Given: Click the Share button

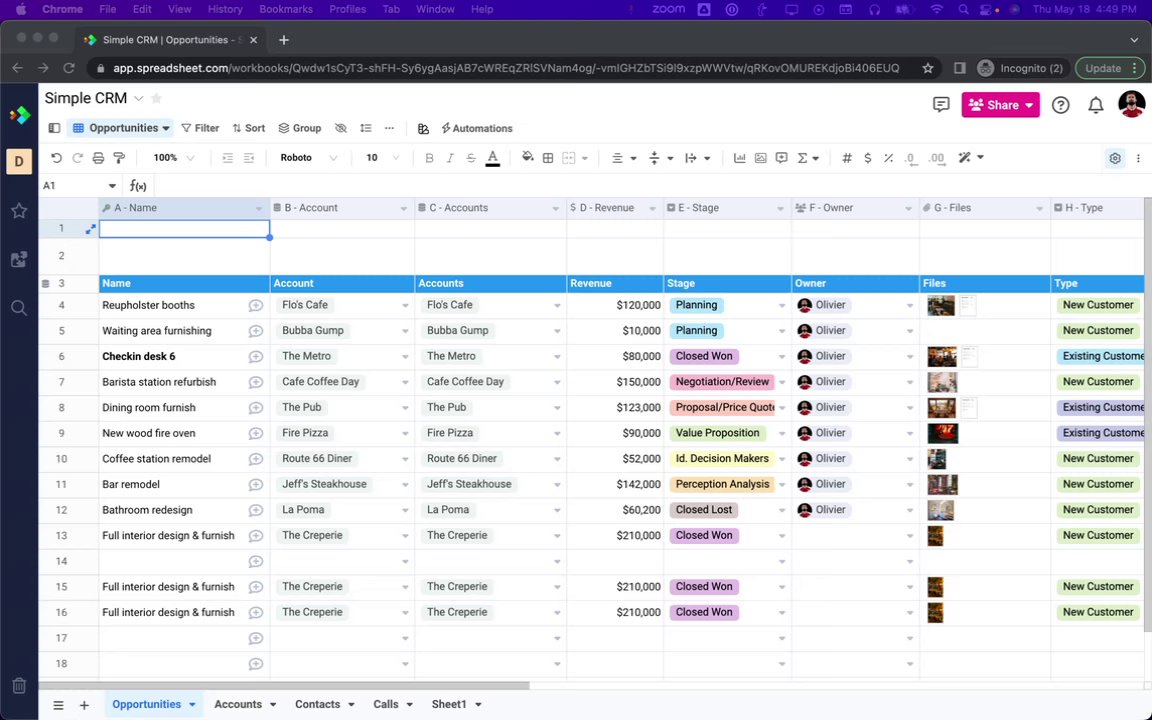Looking at the screenshot, I should [x=1000, y=105].
